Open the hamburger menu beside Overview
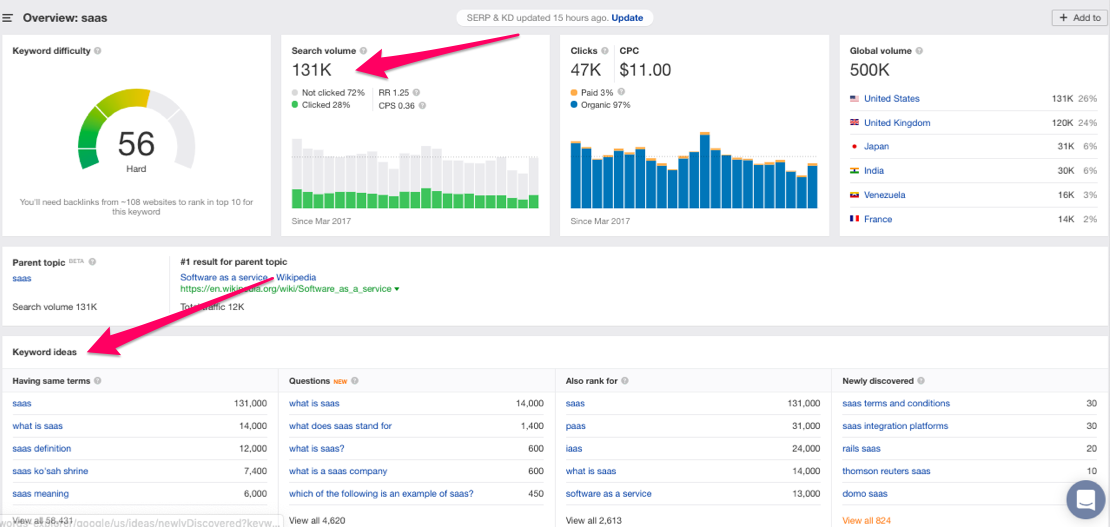Viewport: 1110px width, 527px height. [x=8, y=18]
